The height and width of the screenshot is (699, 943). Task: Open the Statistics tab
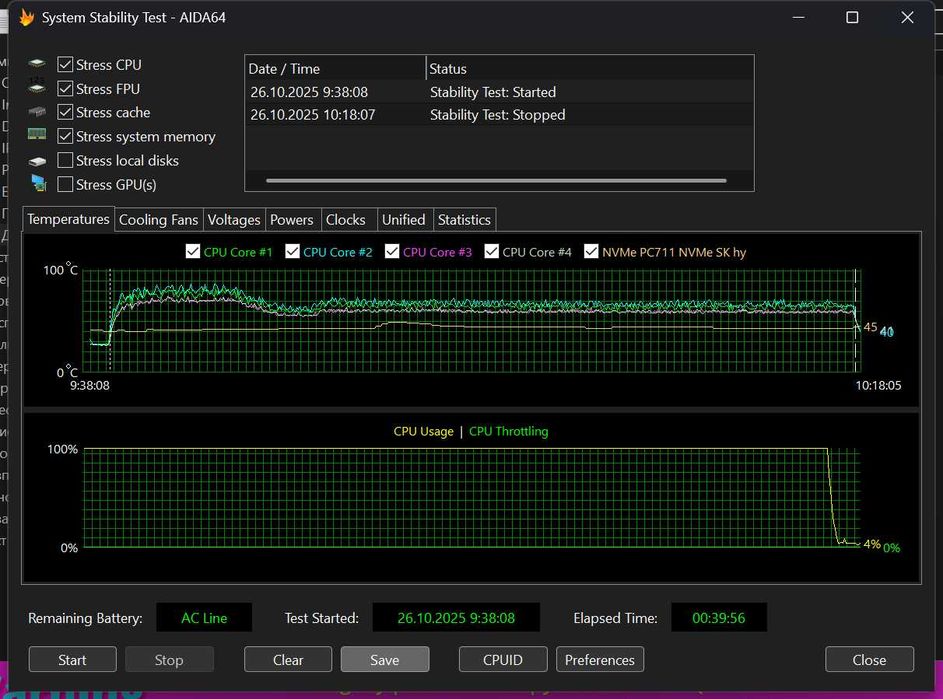(464, 220)
